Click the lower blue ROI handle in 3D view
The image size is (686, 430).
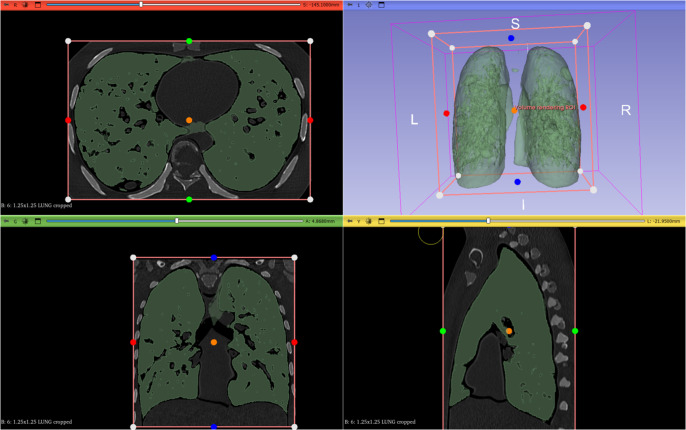tap(518, 182)
